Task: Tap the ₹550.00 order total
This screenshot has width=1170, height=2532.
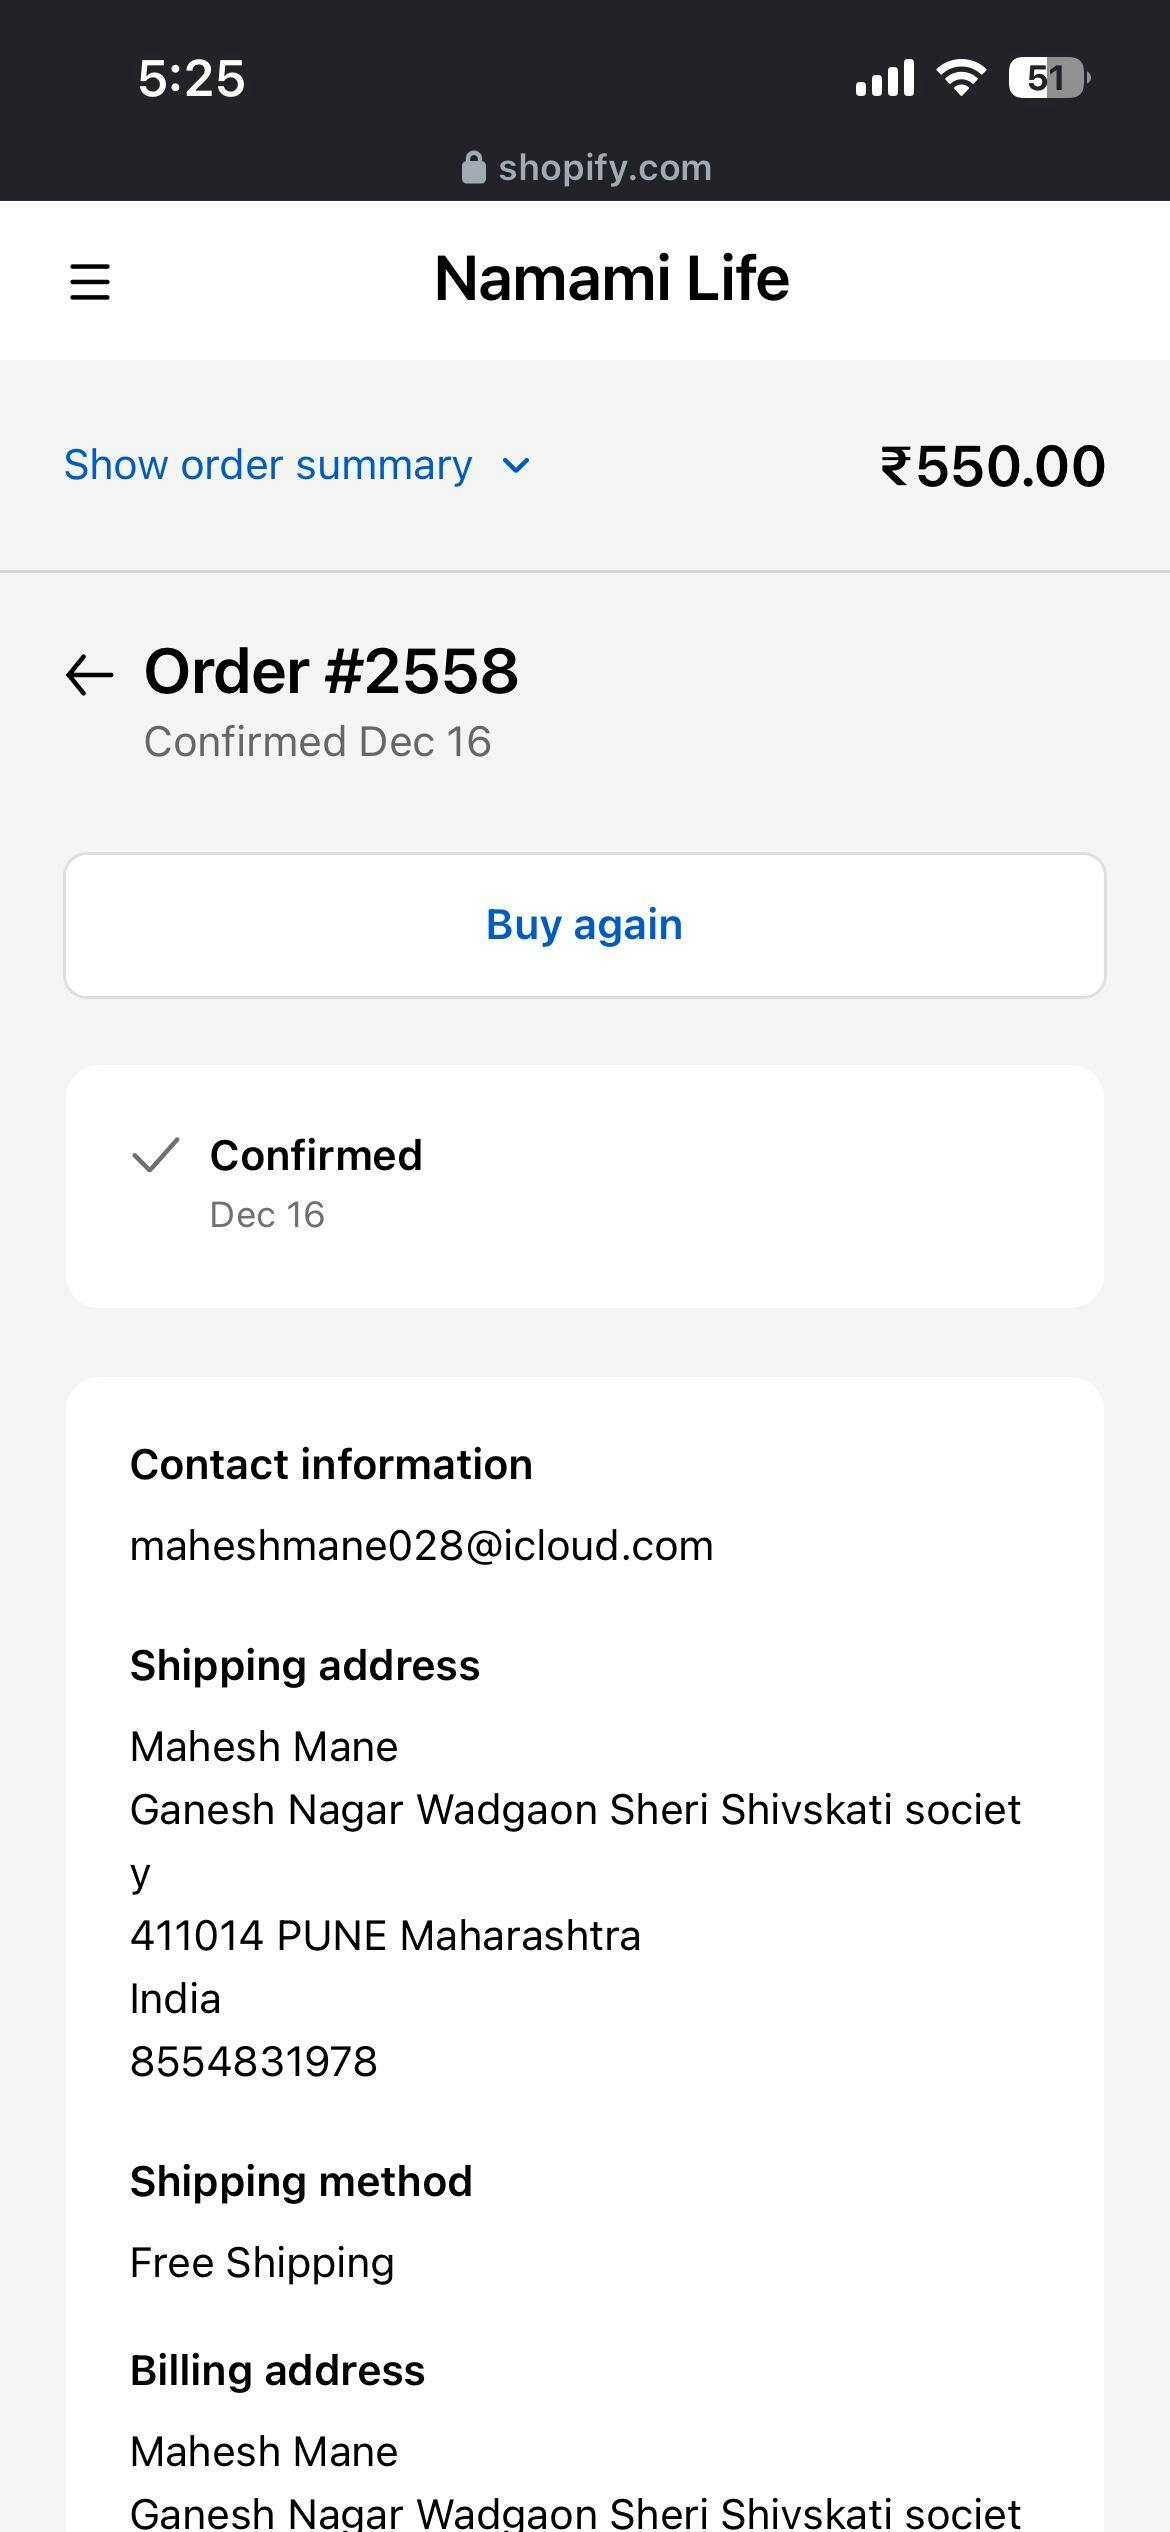Action: pos(993,466)
